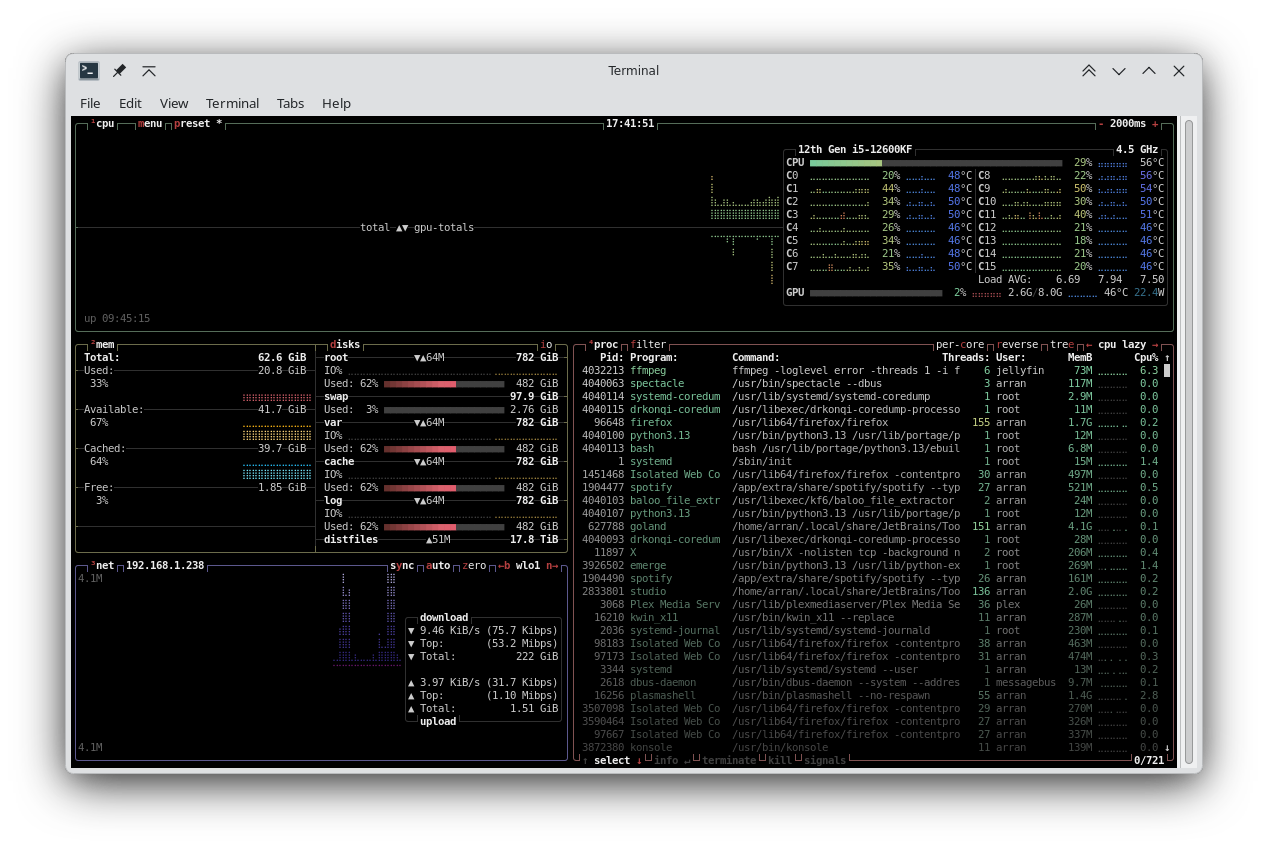This screenshot has height=851, width=1268.
Task: Select the goland process row
Action: point(870,526)
